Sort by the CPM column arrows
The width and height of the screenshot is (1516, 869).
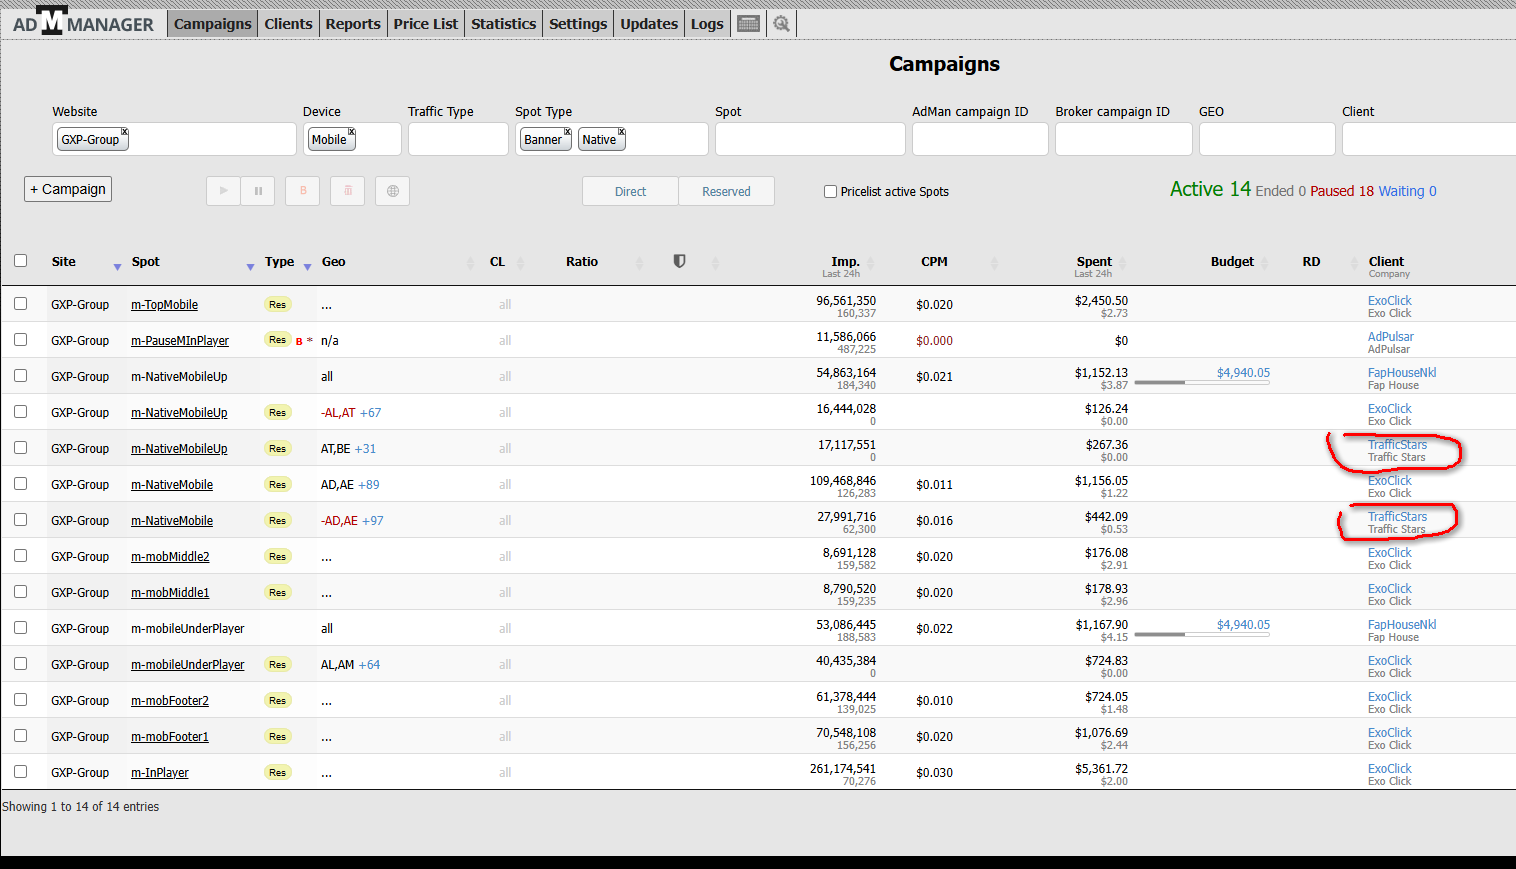pos(994,263)
